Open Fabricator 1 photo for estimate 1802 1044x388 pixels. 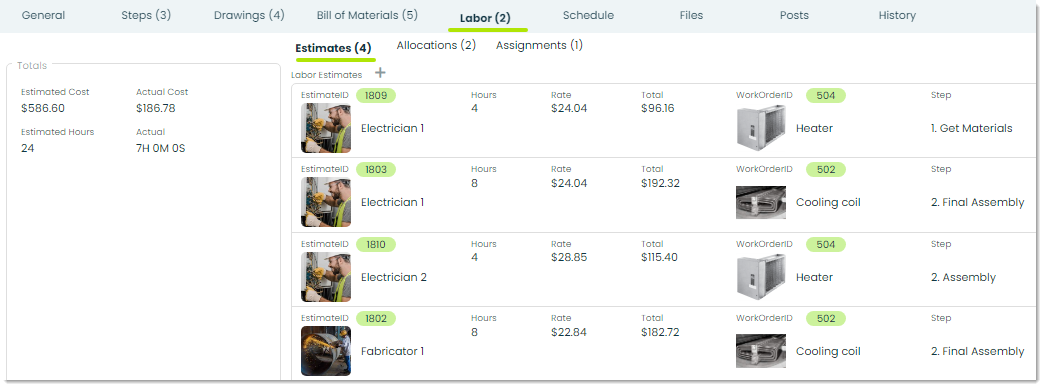326,351
